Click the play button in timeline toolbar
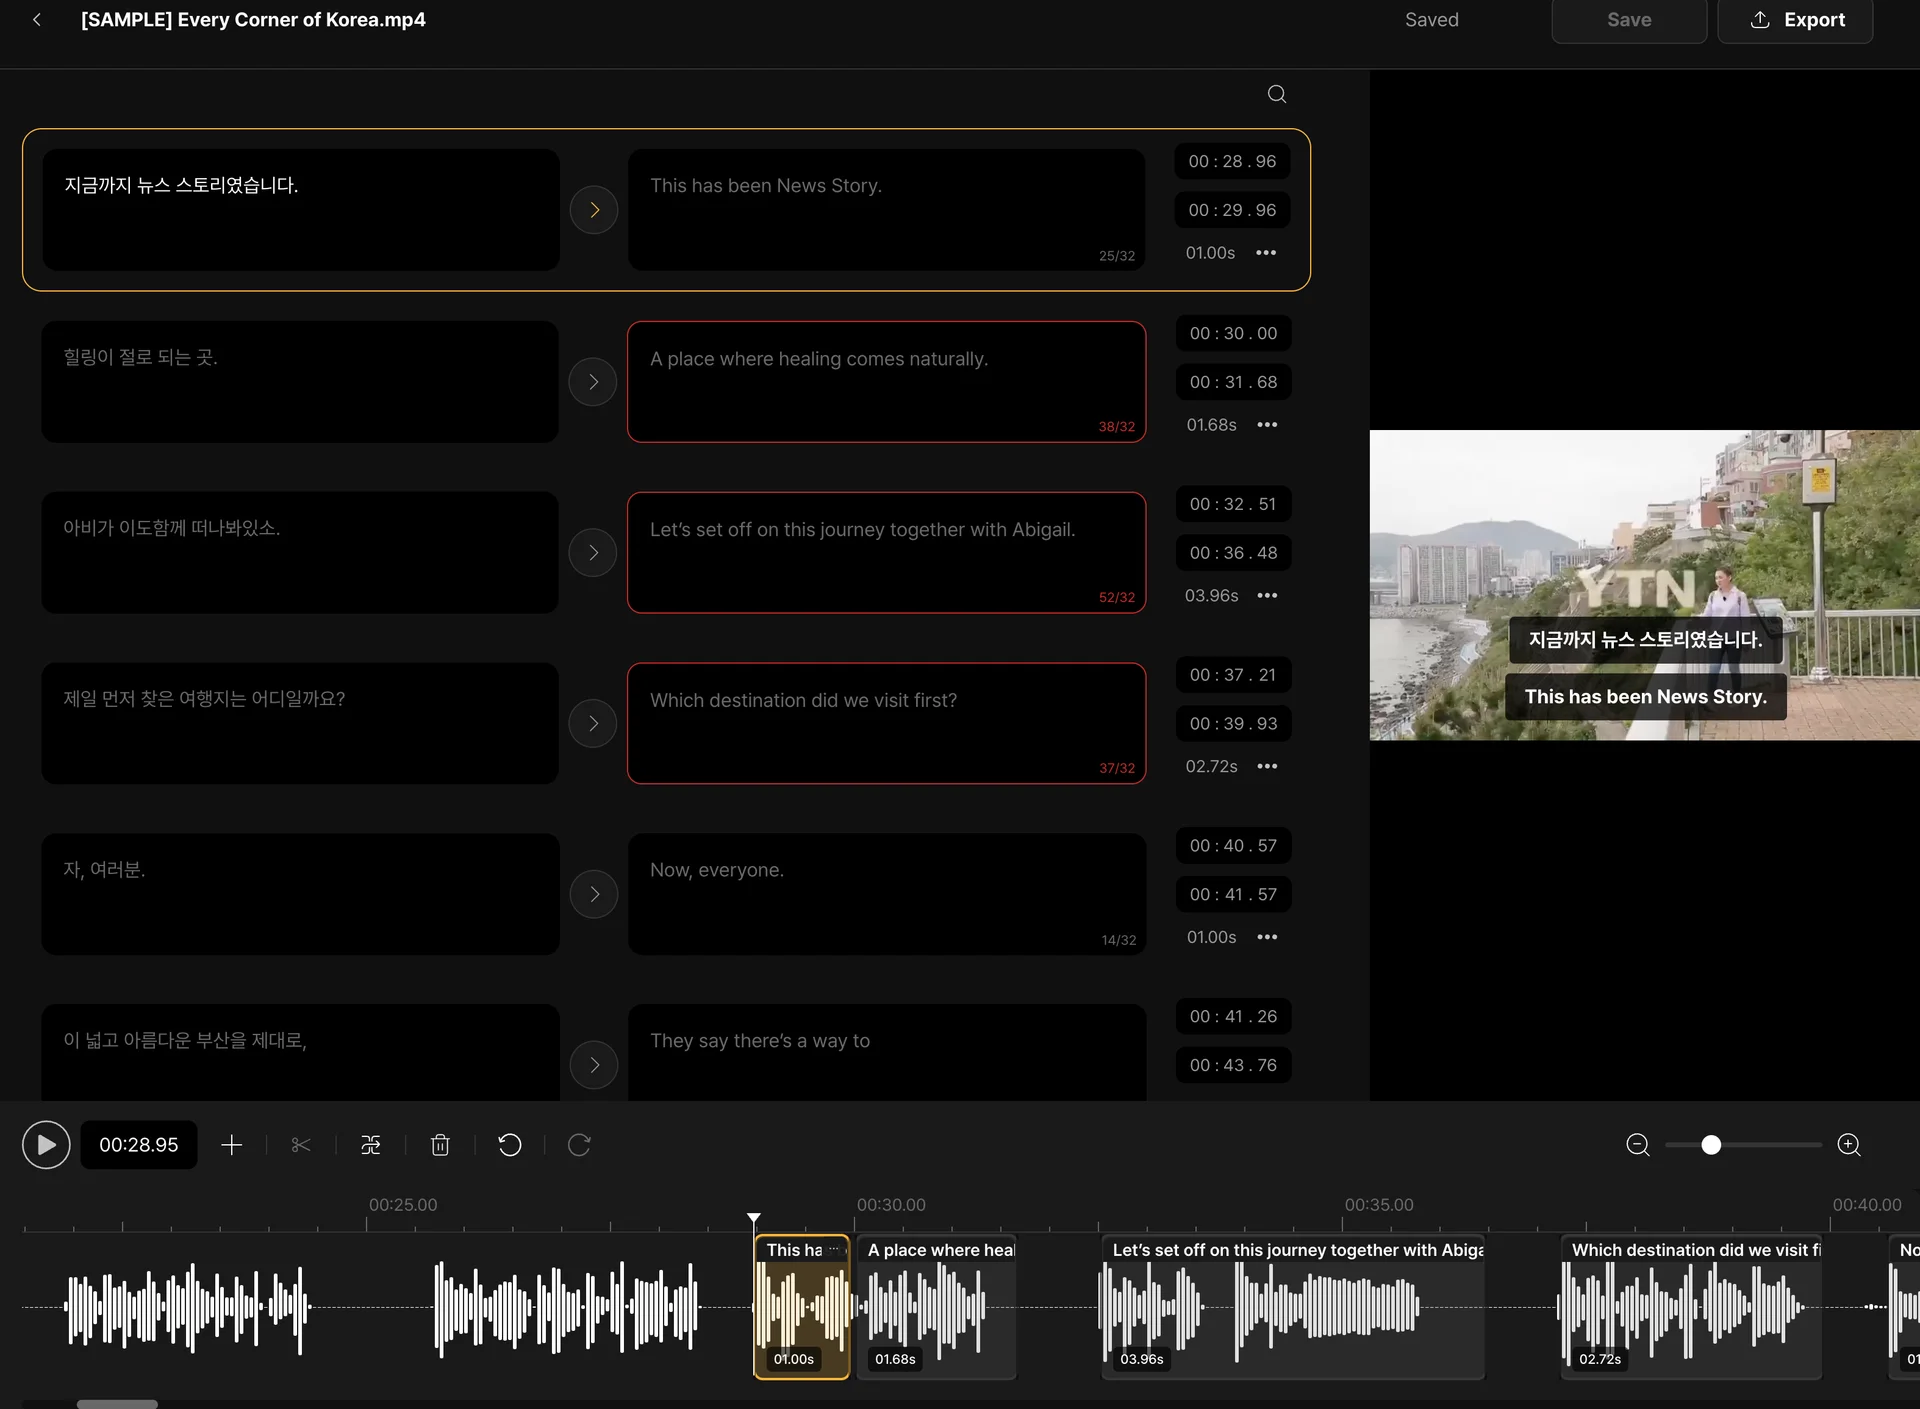This screenshot has height=1409, width=1920. pos(46,1144)
